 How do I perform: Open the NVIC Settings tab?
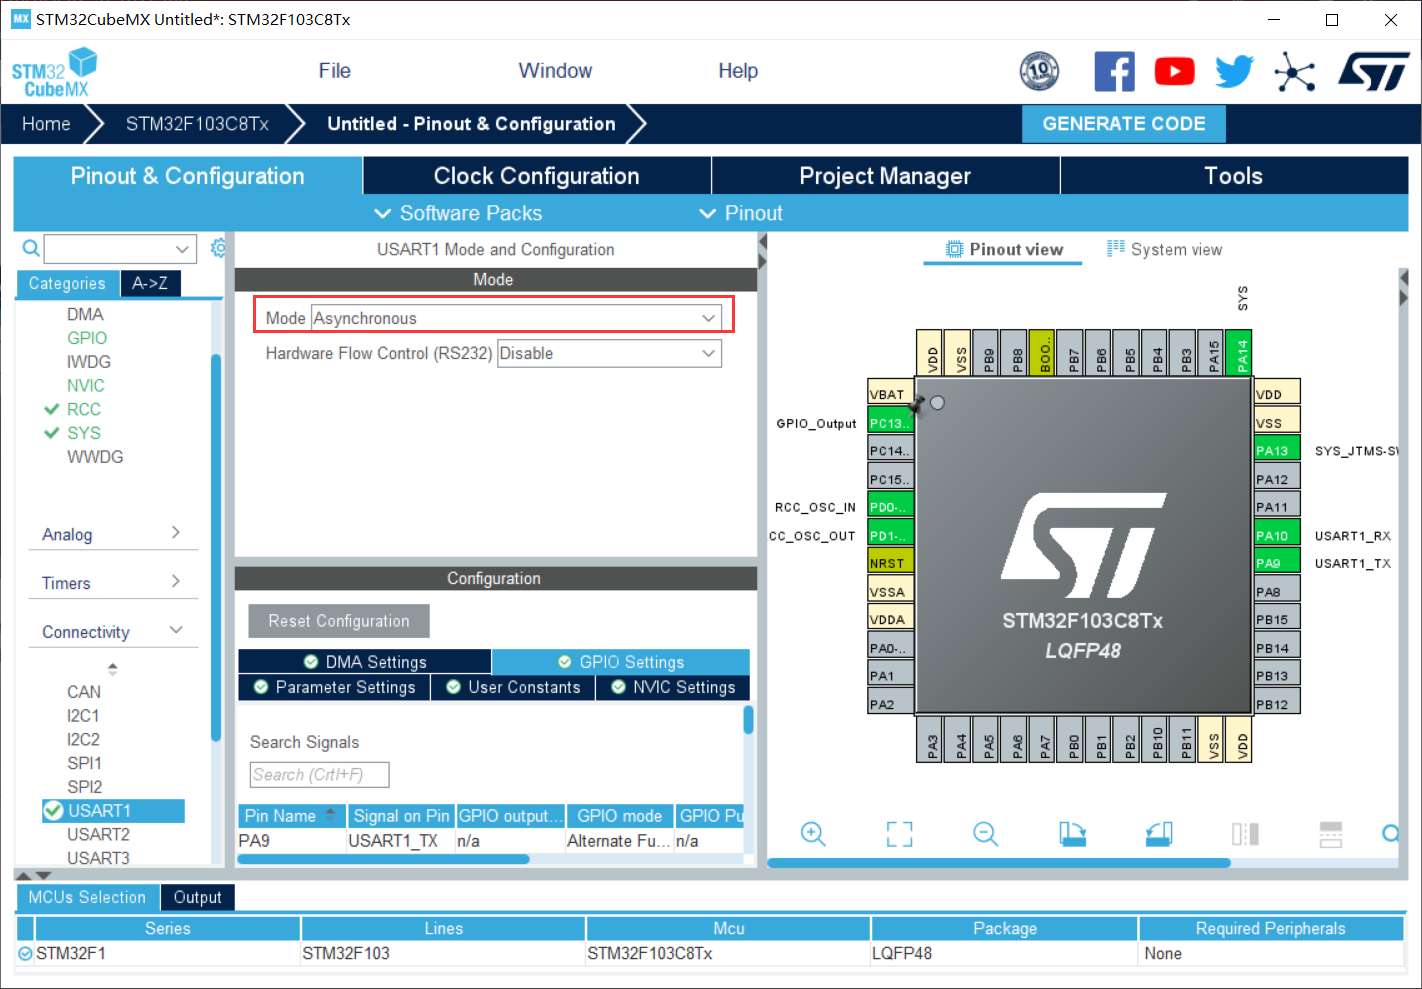672,687
